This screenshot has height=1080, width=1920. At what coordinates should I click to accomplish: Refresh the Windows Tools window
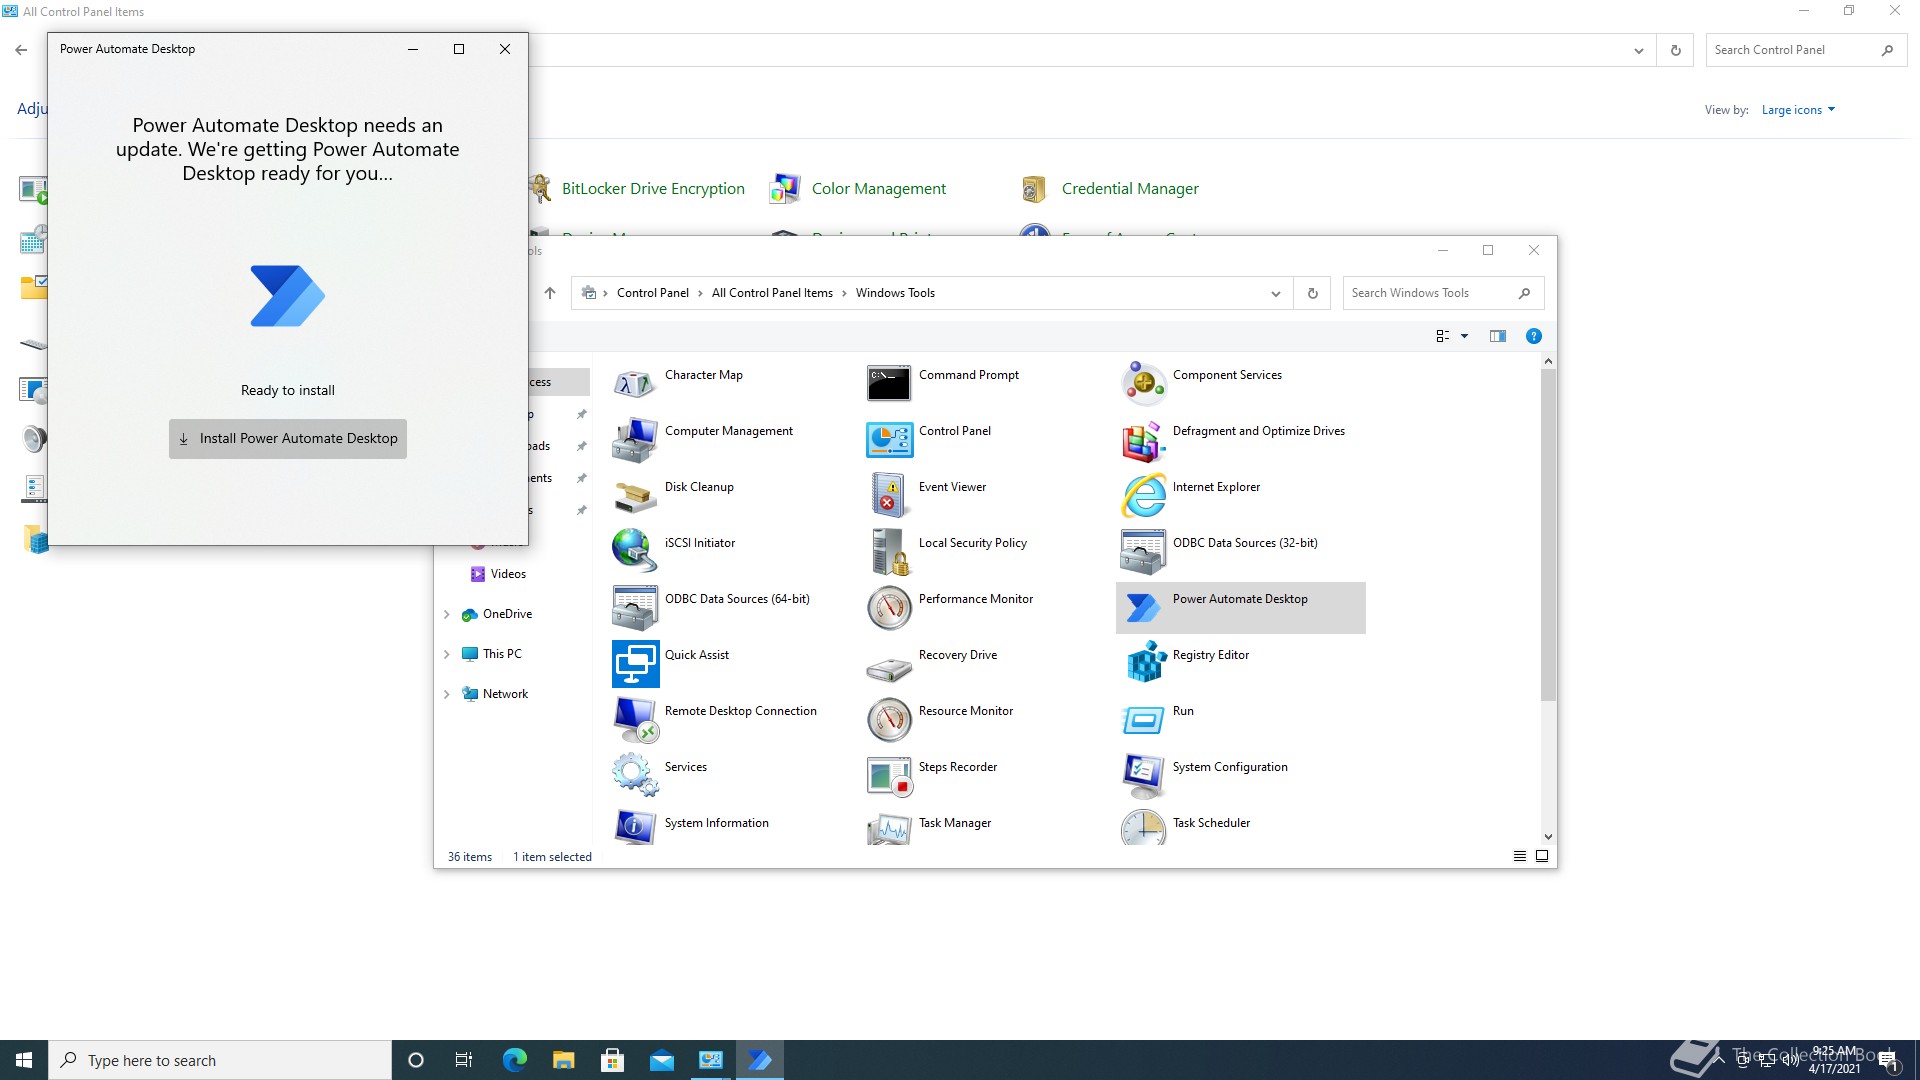click(x=1312, y=293)
